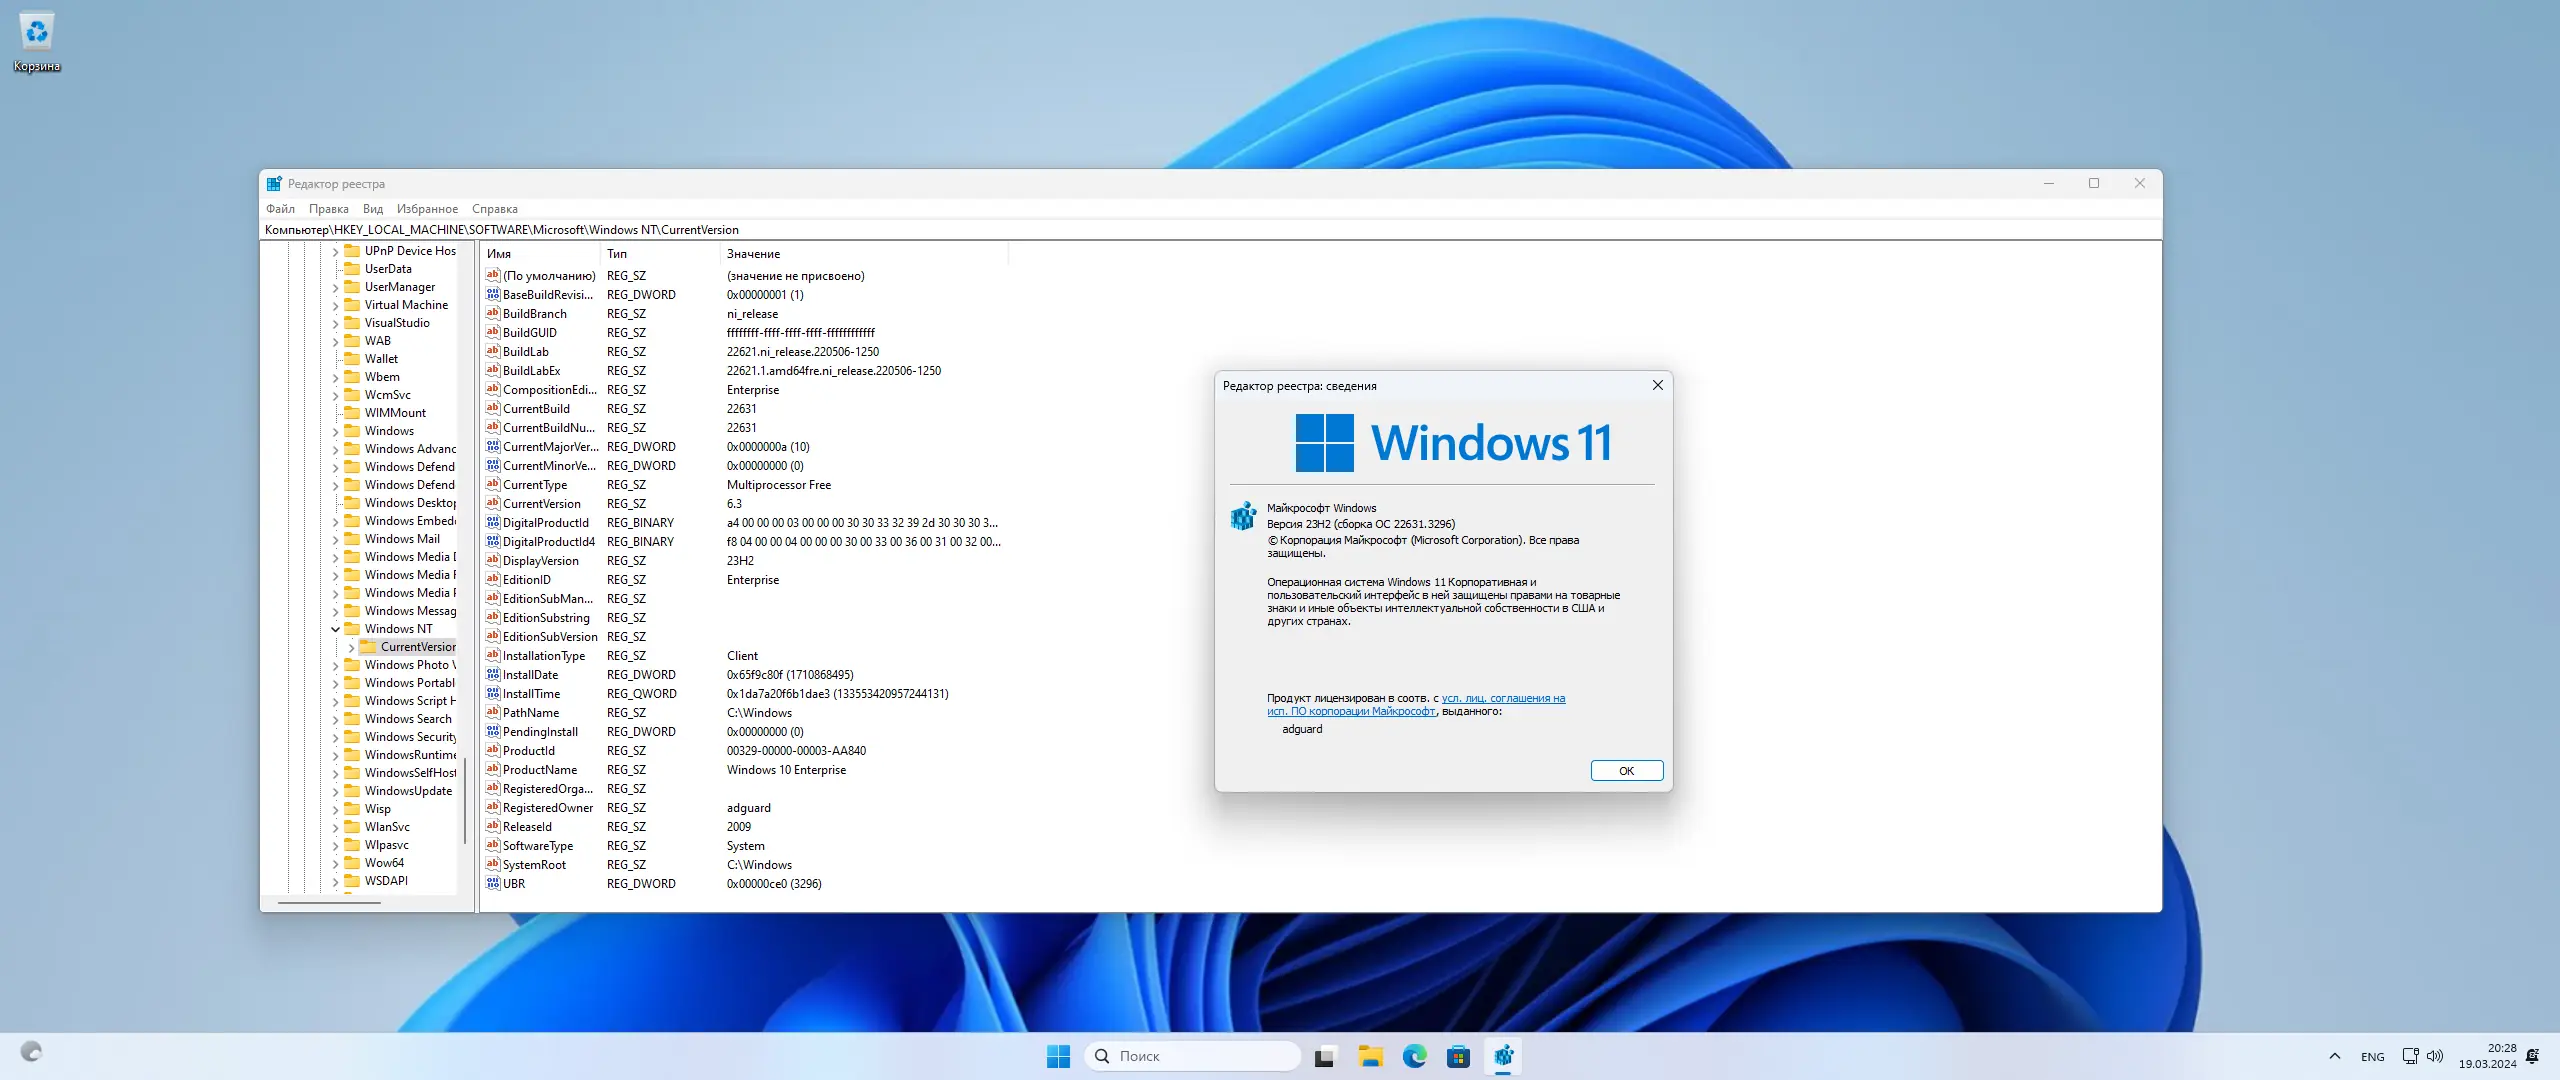
Task: Click the tree pane horizontal scrollbar
Action: click(x=329, y=903)
